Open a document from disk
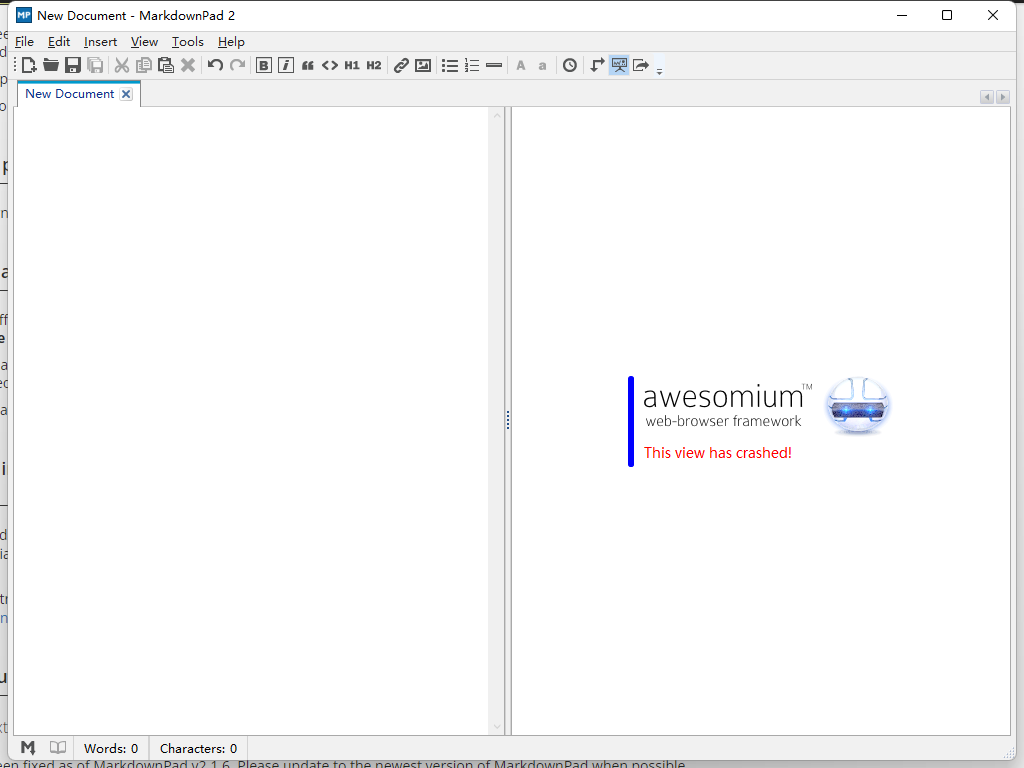 click(50, 64)
